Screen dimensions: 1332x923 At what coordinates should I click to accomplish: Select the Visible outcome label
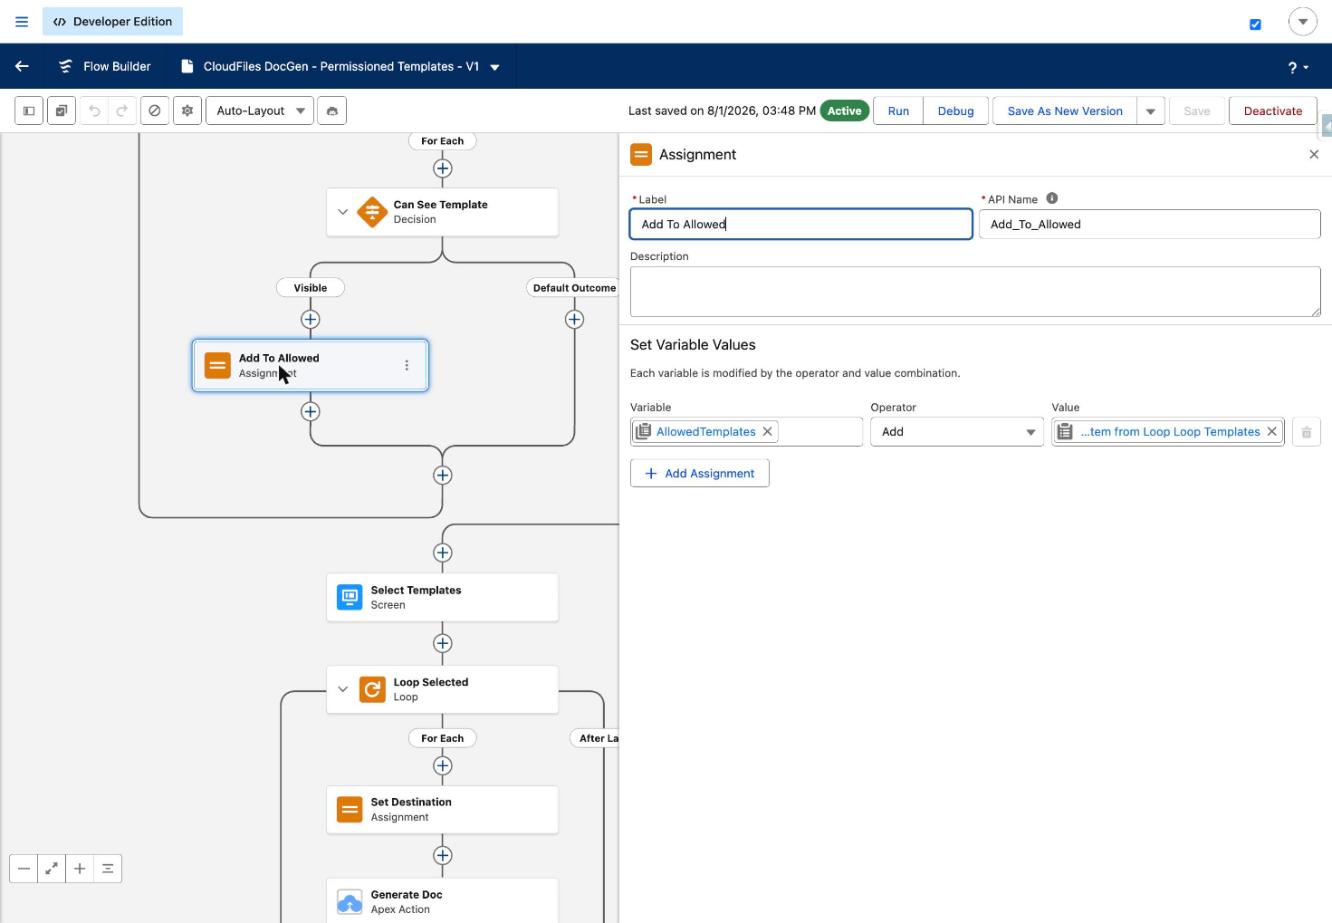click(x=310, y=287)
